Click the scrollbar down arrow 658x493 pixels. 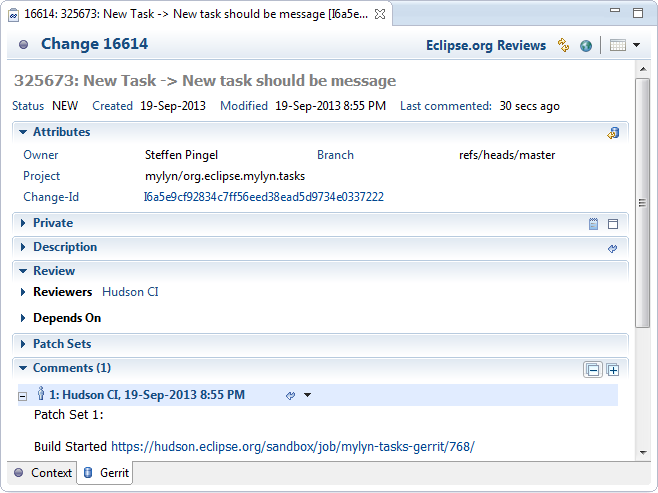pos(642,452)
